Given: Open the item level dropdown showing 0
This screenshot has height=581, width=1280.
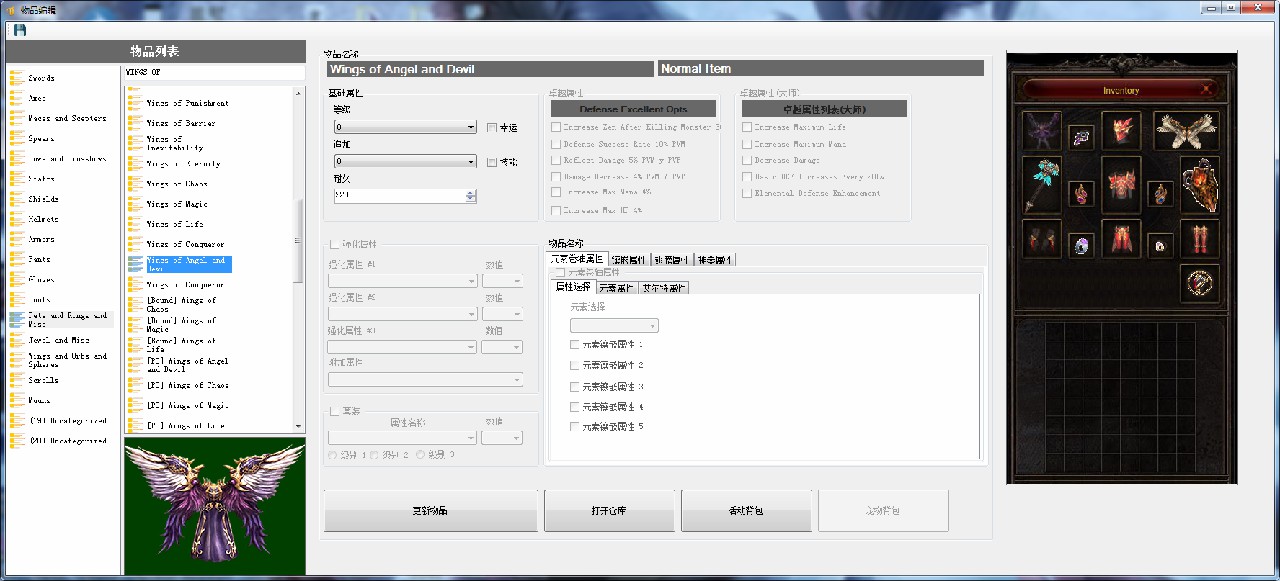Looking at the screenshot, I should (406, 128).
